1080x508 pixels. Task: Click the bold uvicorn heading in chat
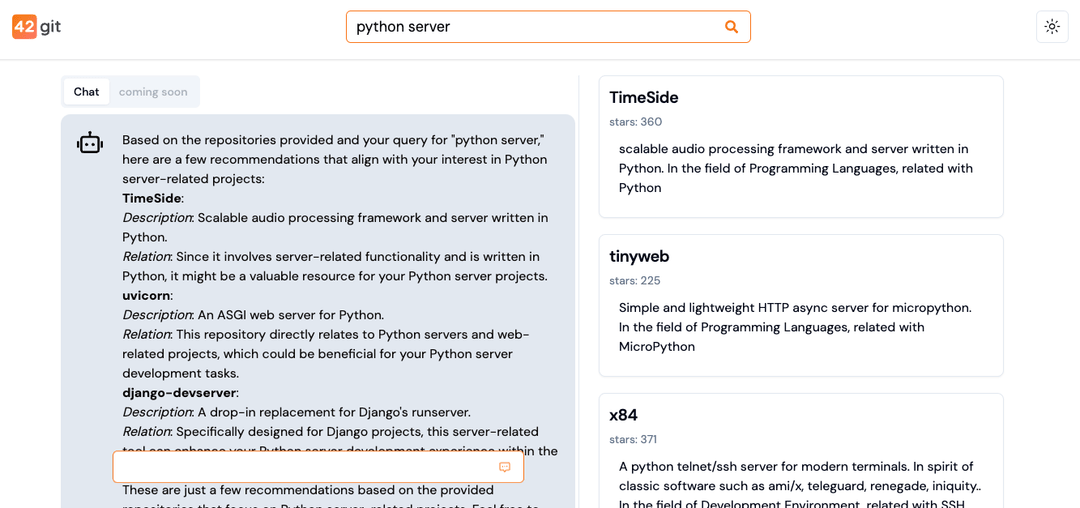click(x=146, y=295)
